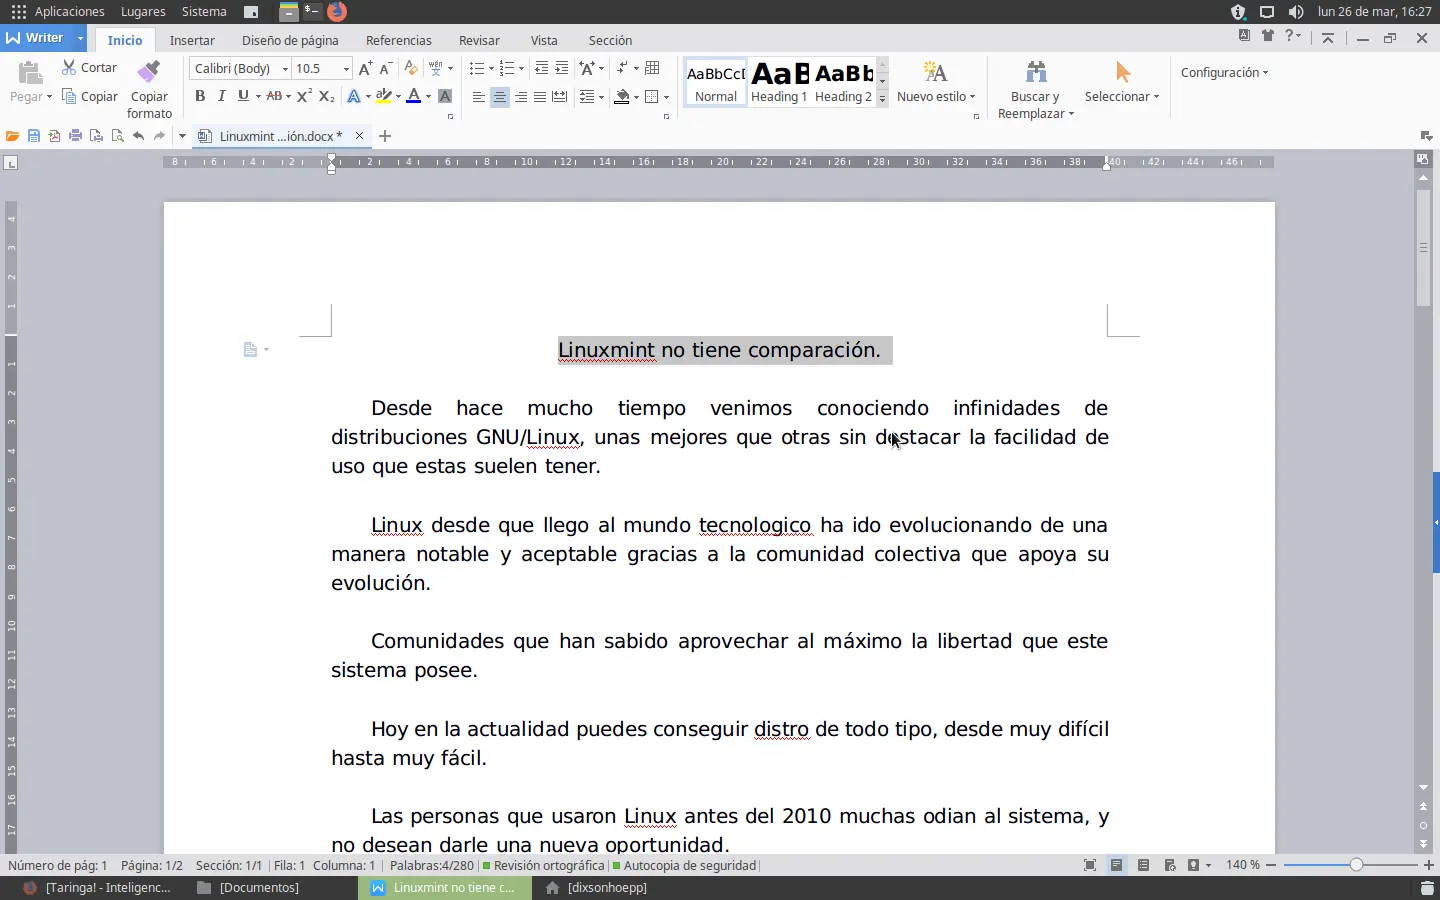Export to PDF from quick toolbar
Viewport: 1440px width, 900px height.
click(54, 136)
